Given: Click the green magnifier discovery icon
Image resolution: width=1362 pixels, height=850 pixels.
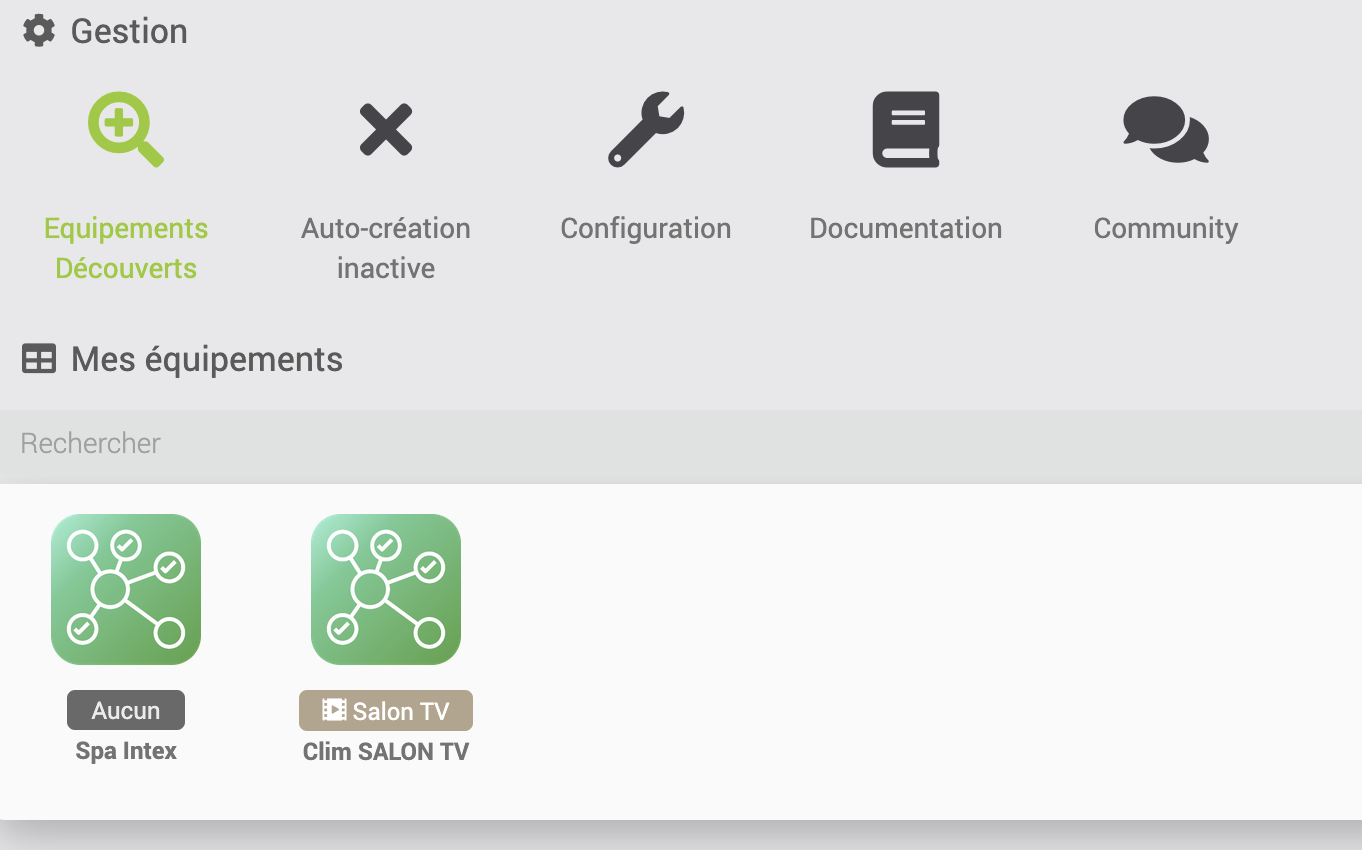Looking at the screenshot, I should click(125, 130).
